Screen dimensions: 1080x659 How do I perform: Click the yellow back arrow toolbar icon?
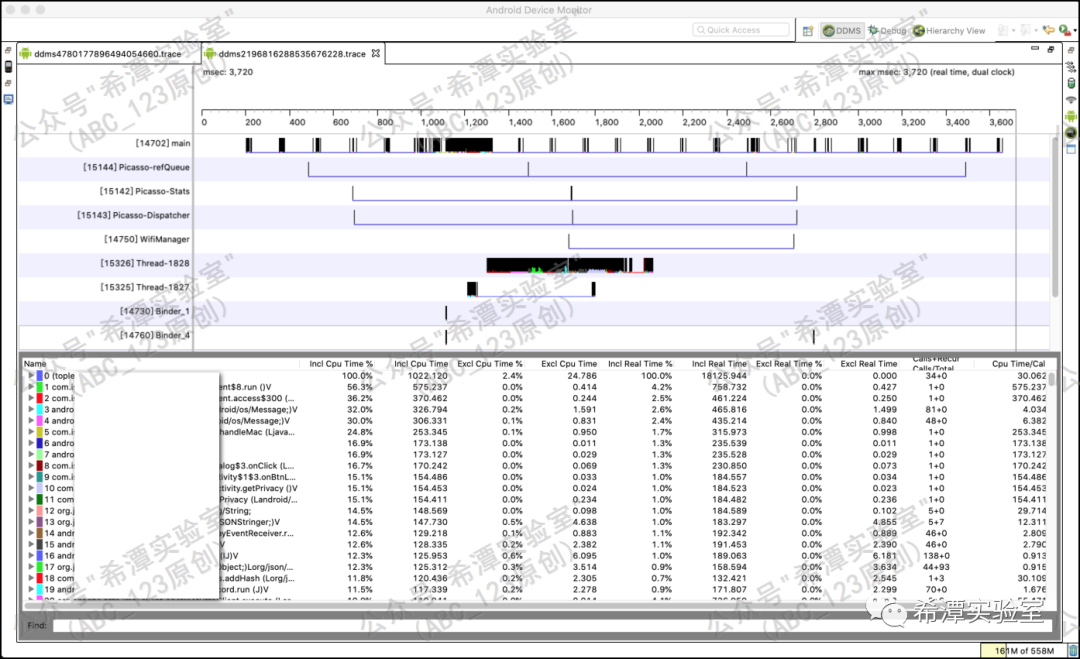[1048, 31]
